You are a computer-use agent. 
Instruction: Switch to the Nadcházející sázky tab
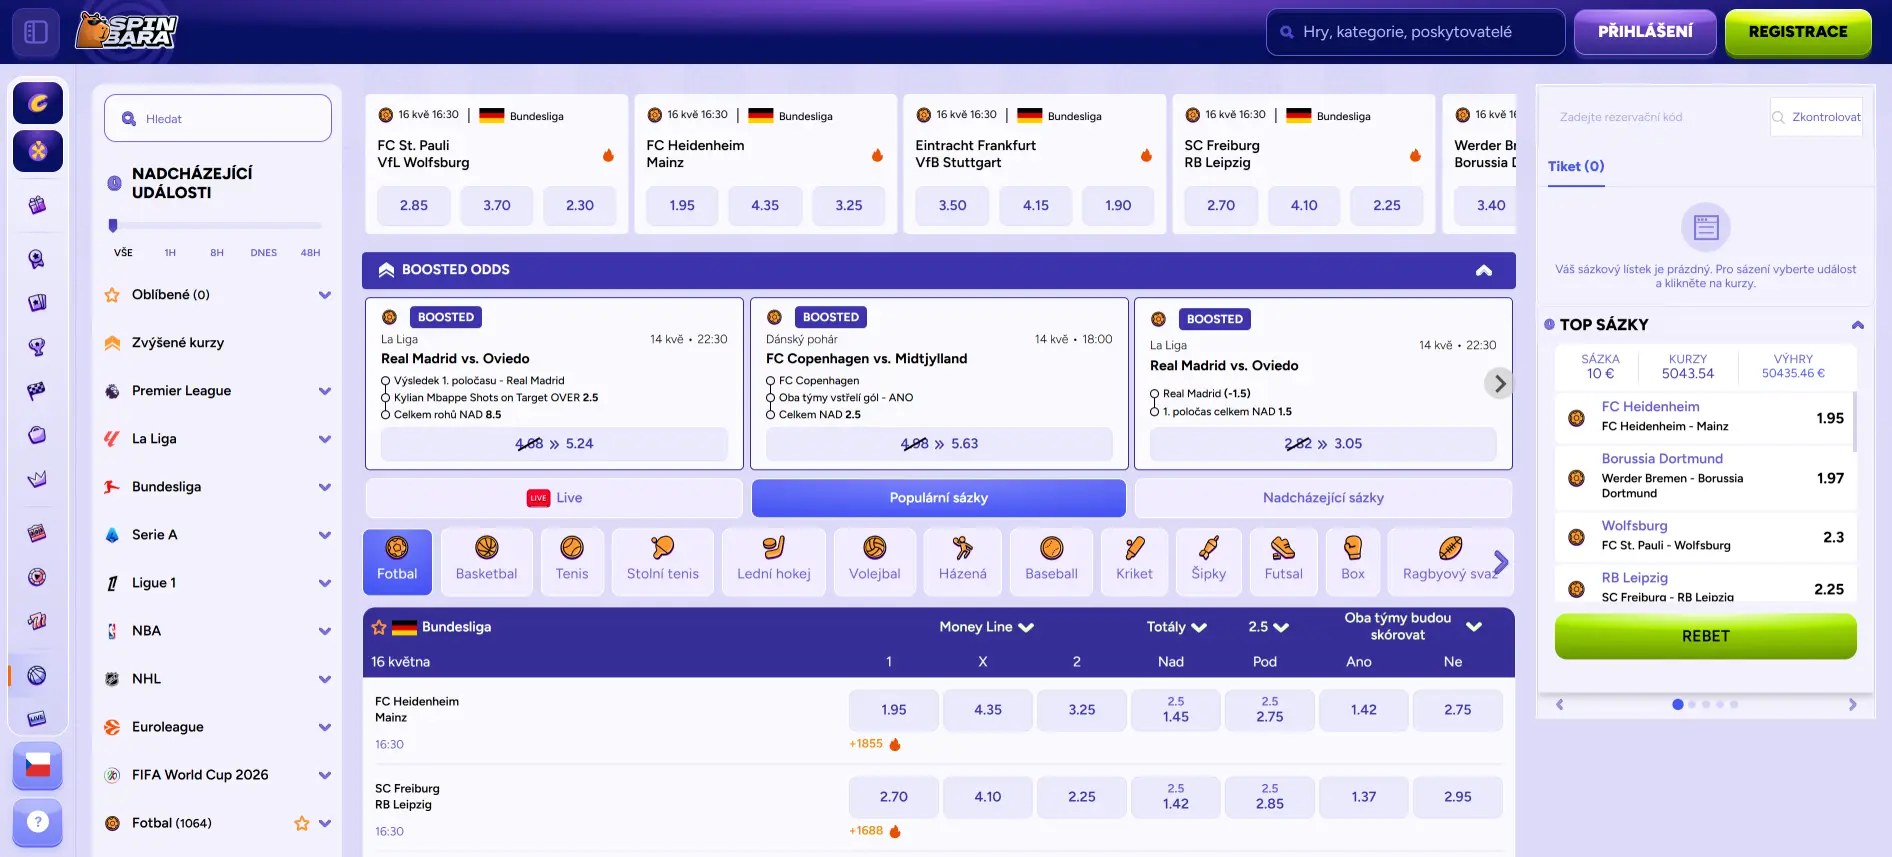1323,498
